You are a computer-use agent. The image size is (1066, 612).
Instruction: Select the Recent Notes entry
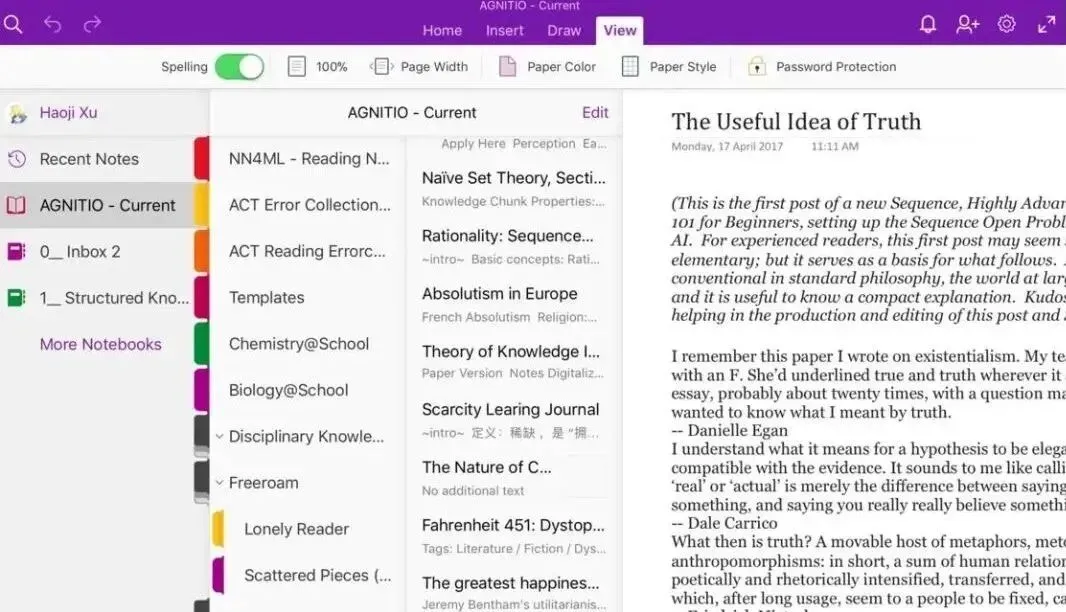click(x=89, y=159)
